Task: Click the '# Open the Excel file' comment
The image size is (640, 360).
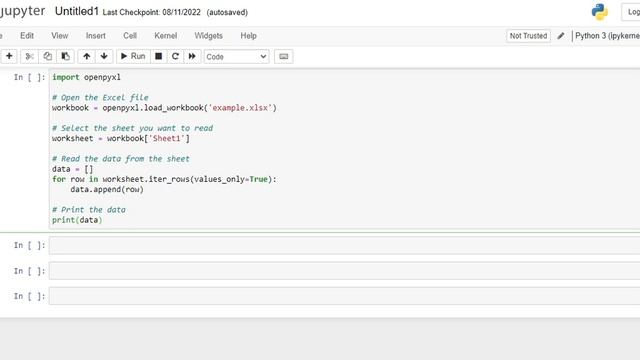Action: click(100, 98)
